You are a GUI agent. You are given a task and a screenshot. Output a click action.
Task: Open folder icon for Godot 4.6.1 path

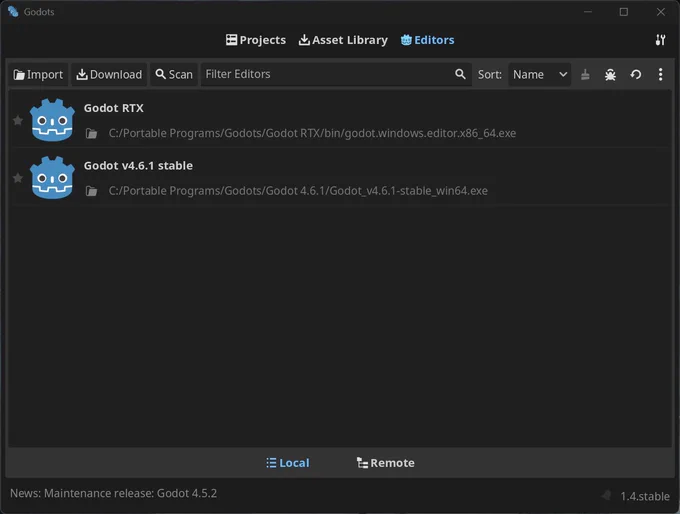point(92,191)
